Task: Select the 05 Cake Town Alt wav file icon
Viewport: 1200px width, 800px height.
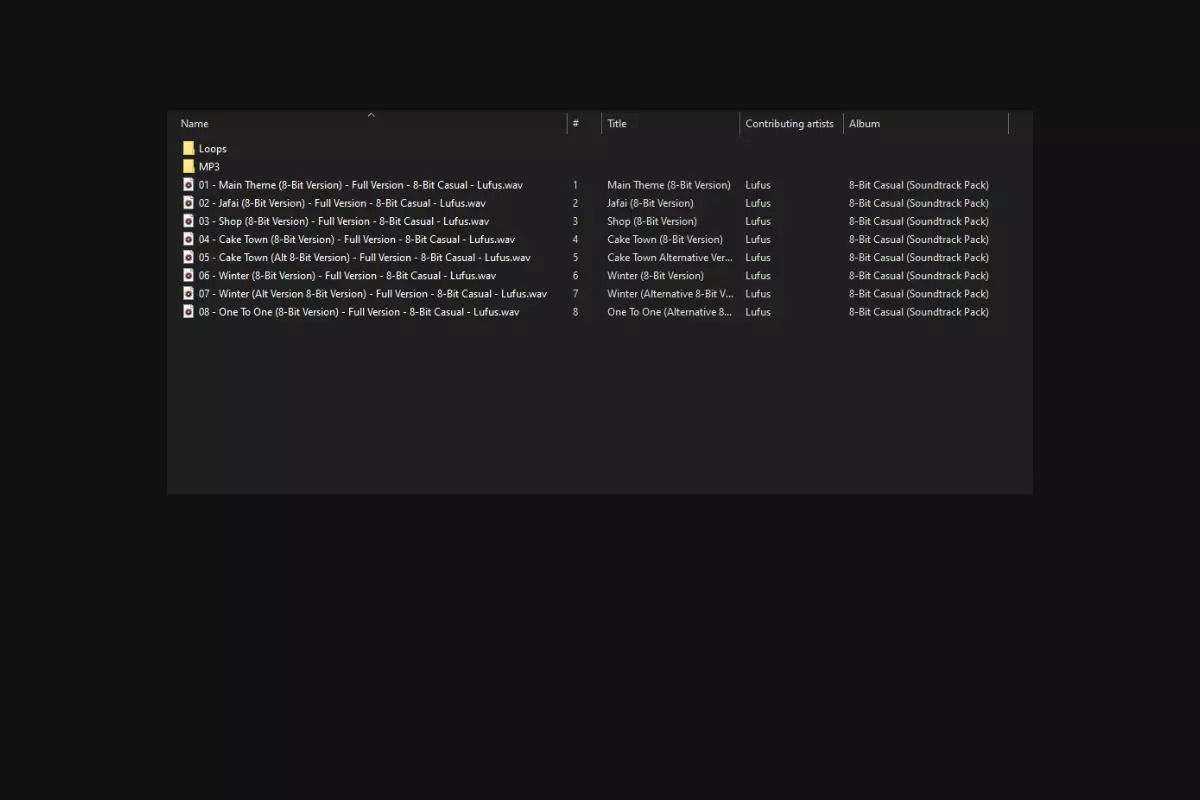Action: (188, 256)
